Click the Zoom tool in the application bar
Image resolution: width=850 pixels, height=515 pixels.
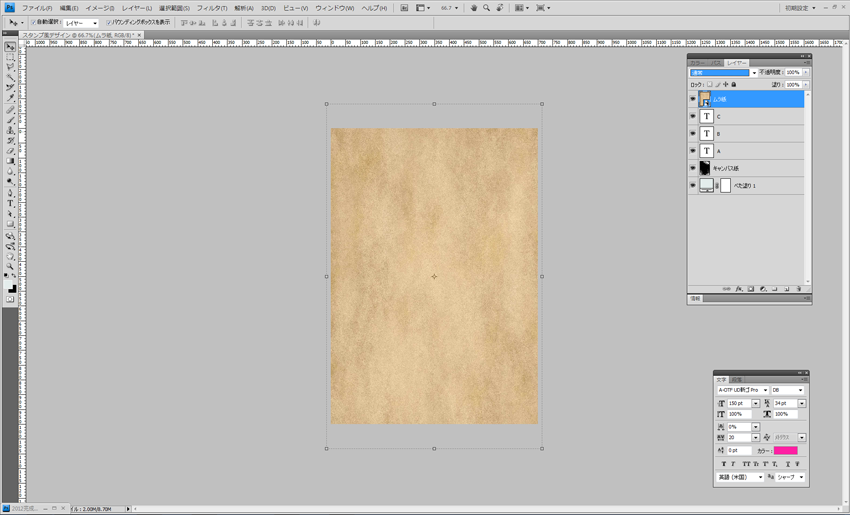coord(487,7)
